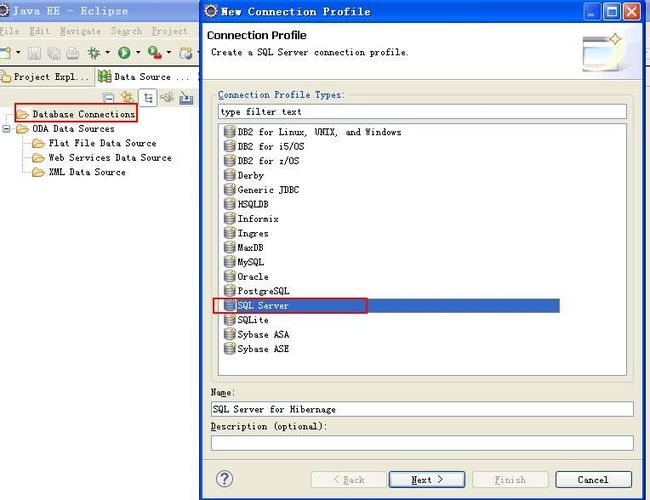Click the Description optional input field
Image resolution: width=650 pixels, height=500 pixels.
click(422, 443)
